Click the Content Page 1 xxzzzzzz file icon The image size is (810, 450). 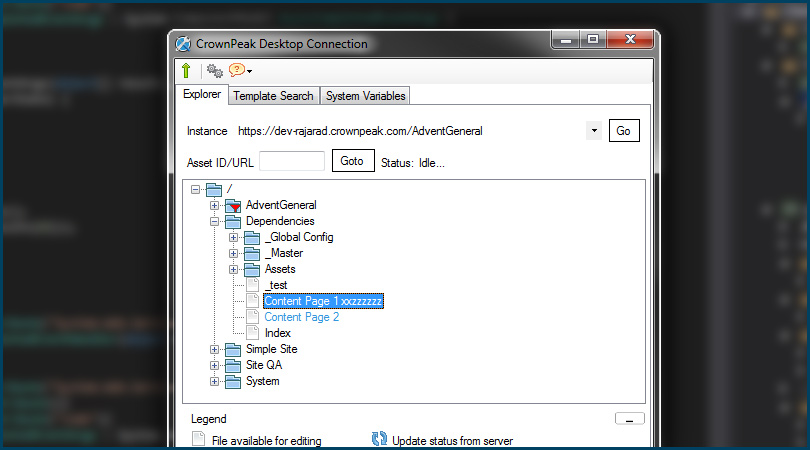(253, 301)
